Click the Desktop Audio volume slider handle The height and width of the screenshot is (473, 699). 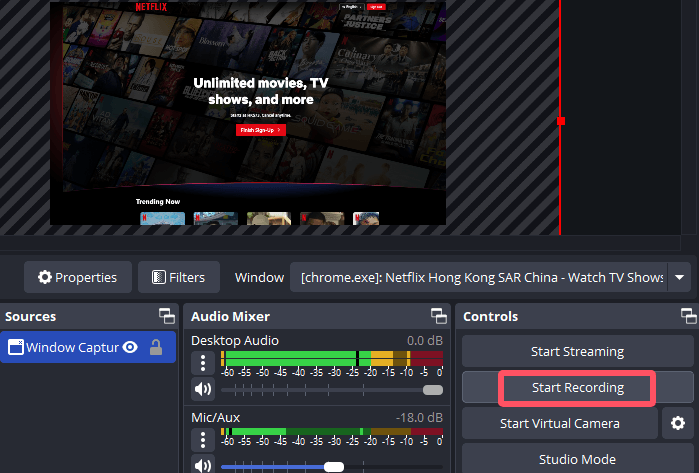pos(432,390)
